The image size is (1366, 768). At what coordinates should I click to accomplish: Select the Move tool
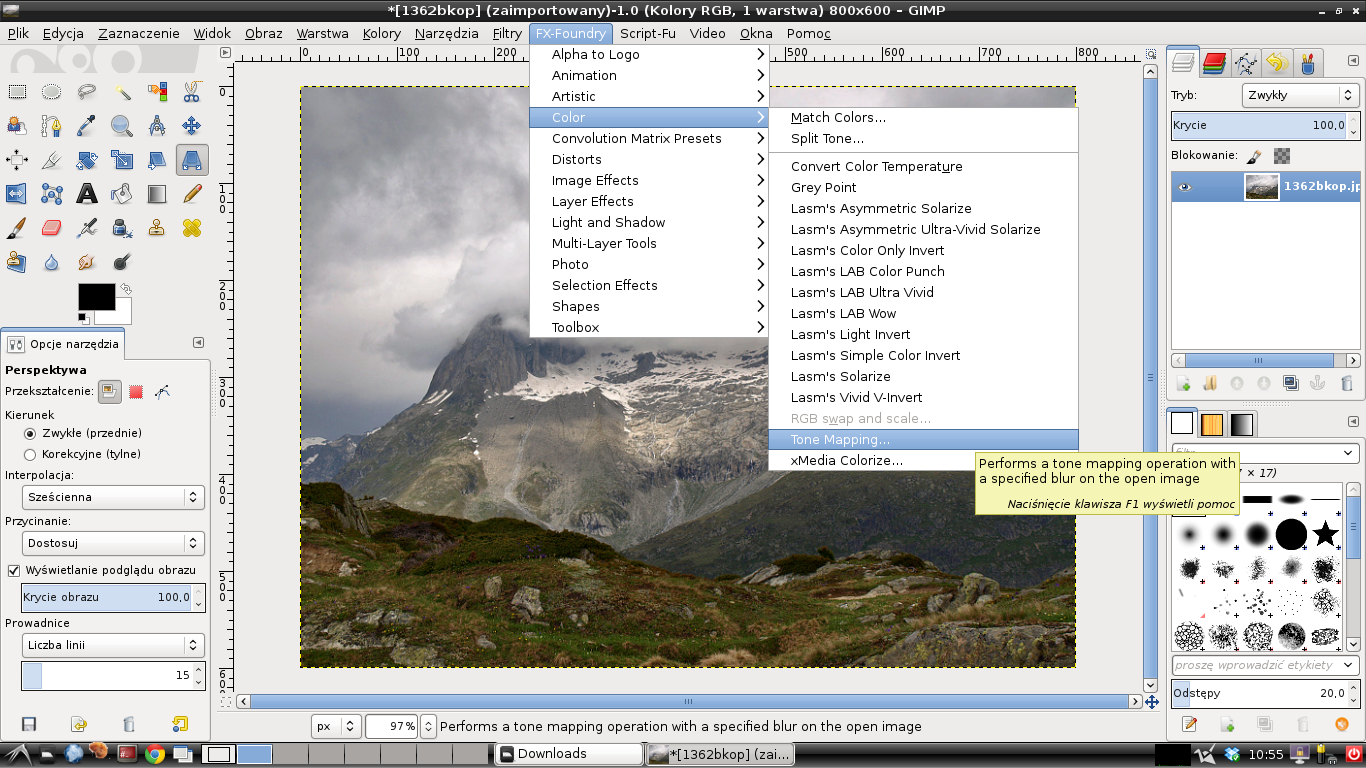click(192, 126)
